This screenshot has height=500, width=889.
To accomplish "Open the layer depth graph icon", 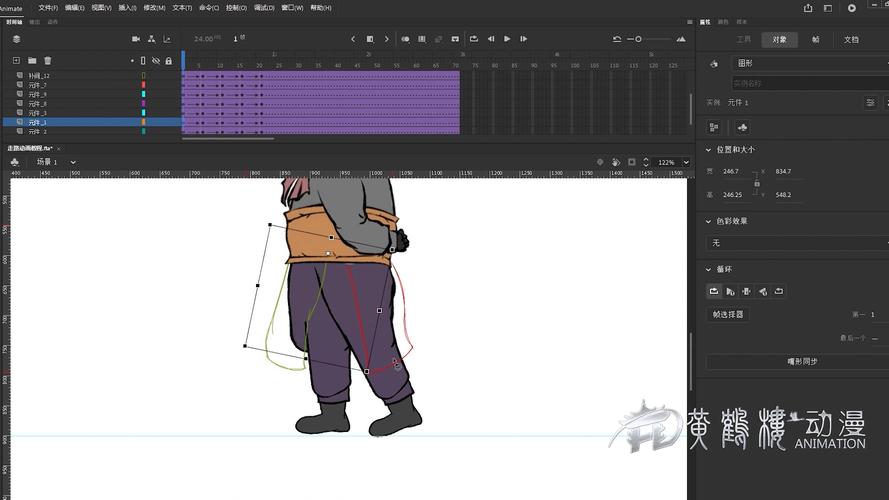I will pyautogui.click(x=167, y=39).
